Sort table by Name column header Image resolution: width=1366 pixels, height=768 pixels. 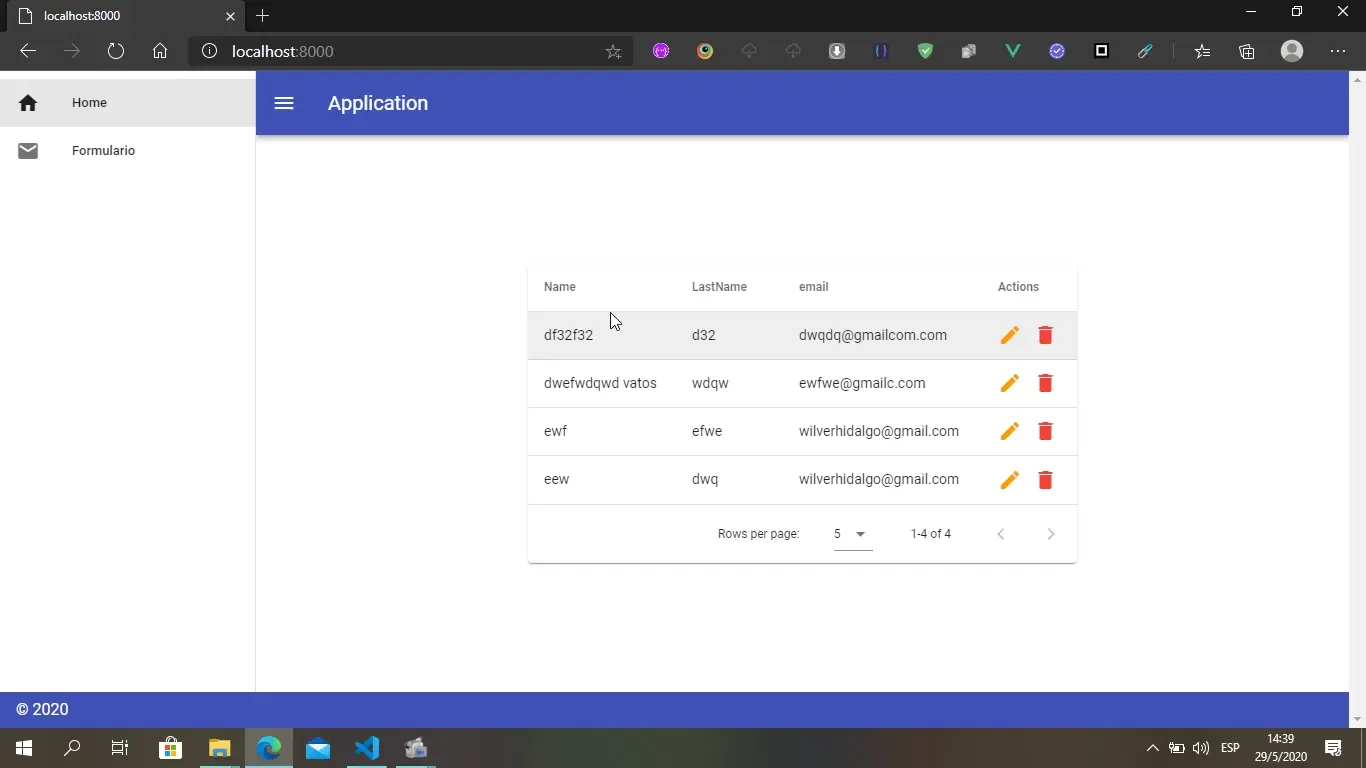point(560,287)
